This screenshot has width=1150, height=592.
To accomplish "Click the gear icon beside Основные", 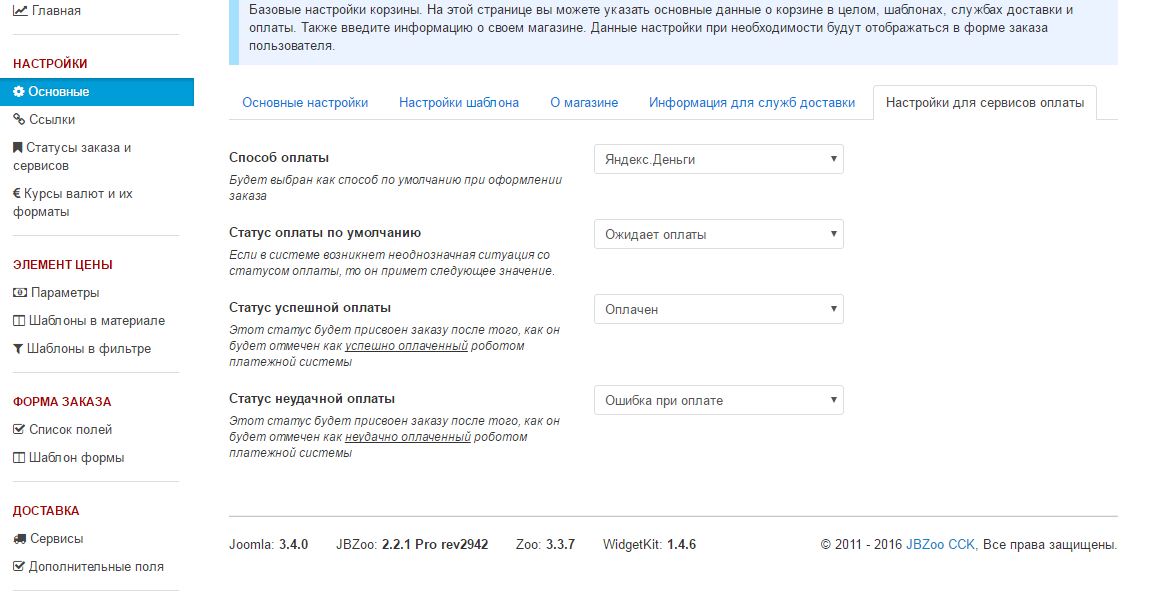I will pyautogui.click(x=19, y=92).
